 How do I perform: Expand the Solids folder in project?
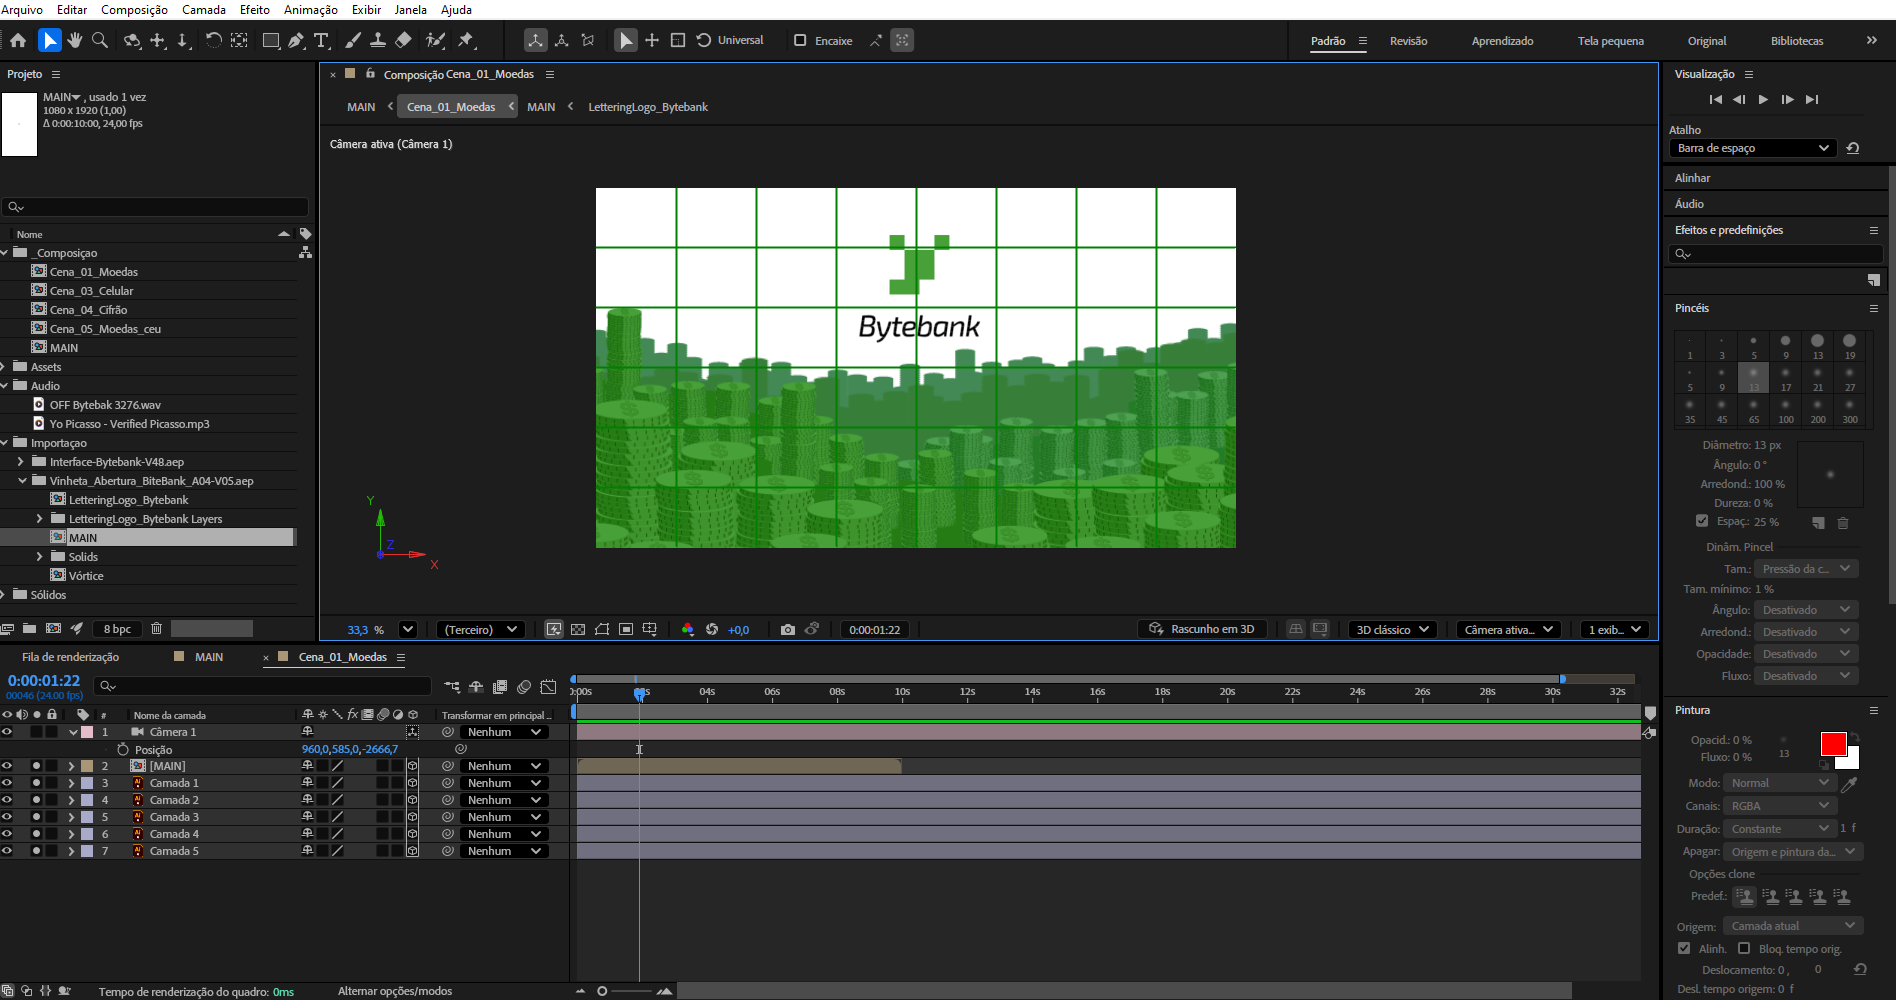click(x=40, y=557)
